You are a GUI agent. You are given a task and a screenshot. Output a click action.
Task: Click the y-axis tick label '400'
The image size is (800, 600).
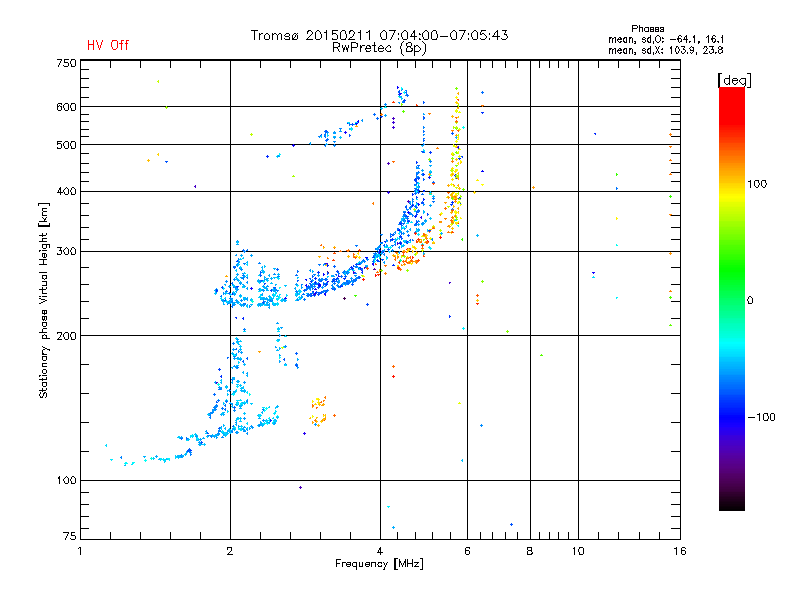(66, 191)
